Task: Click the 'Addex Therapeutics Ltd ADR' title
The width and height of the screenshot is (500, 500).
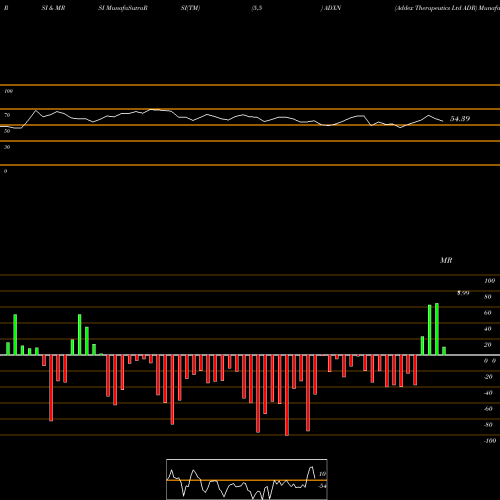Action: [x=436, y=8]
